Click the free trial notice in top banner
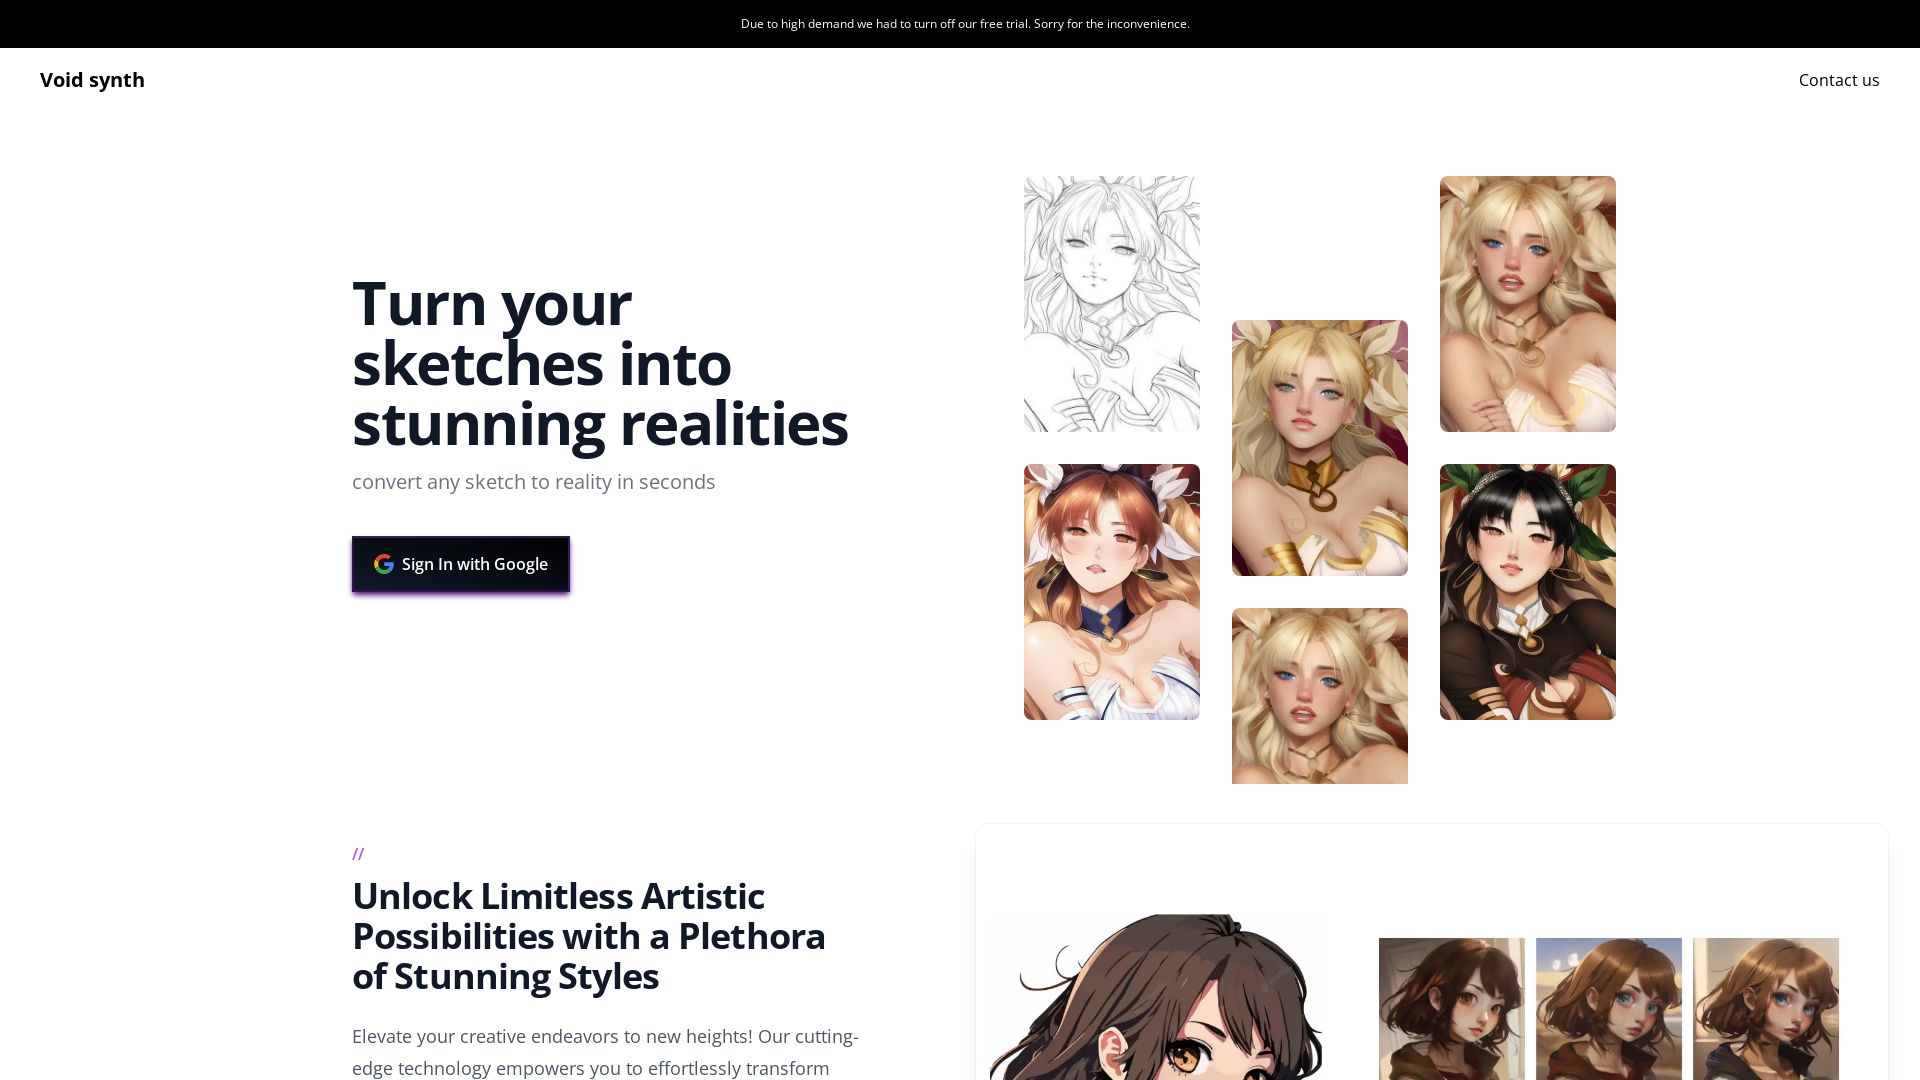1920x1080 pixels. point(964,24)
